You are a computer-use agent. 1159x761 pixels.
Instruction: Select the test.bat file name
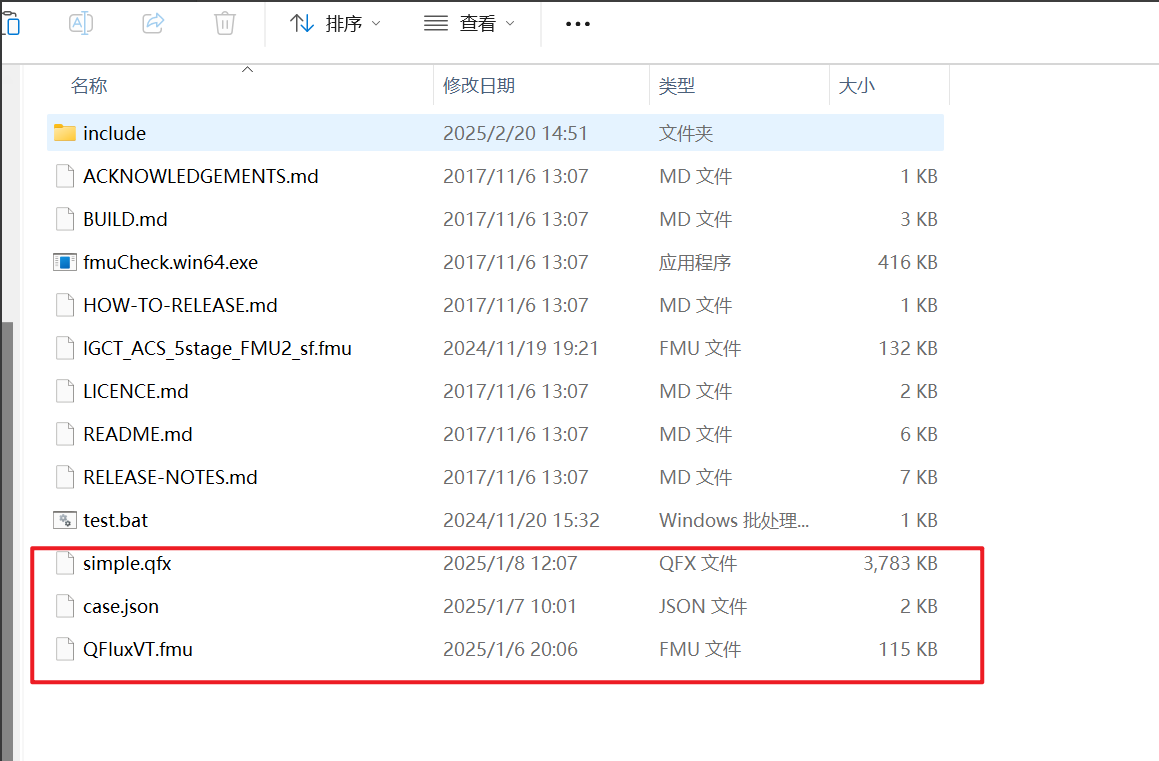115,520
